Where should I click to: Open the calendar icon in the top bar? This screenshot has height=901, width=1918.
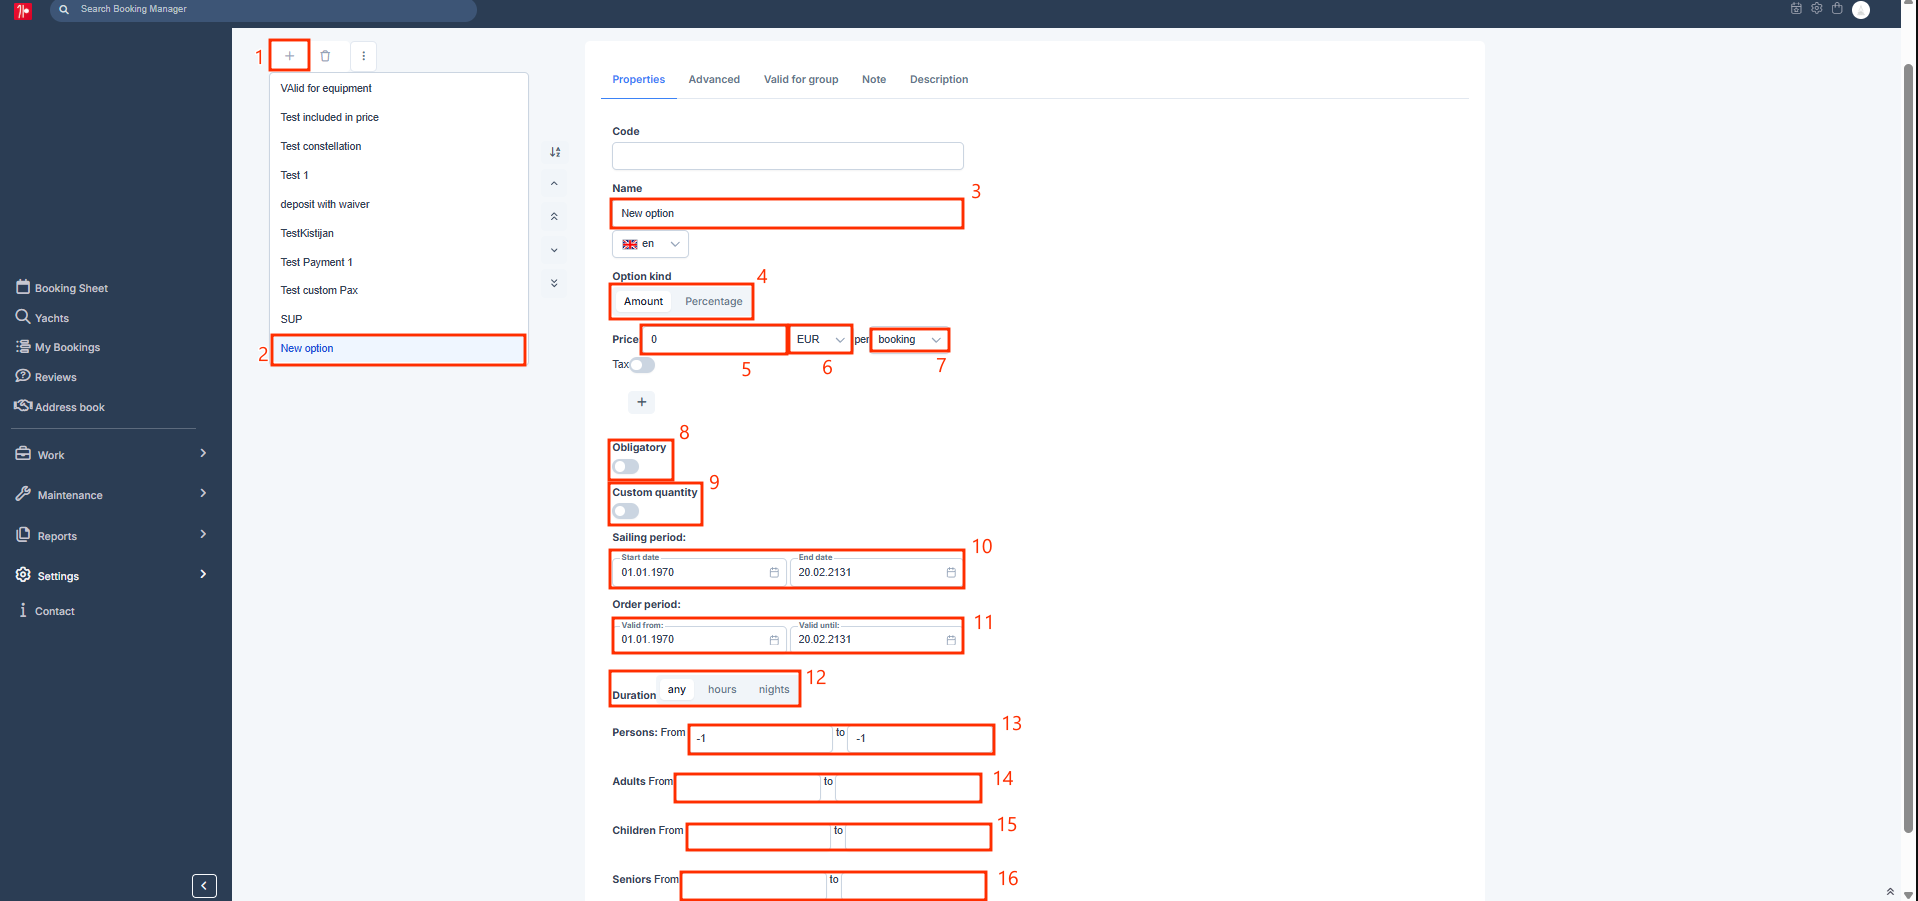[1796, 8]
